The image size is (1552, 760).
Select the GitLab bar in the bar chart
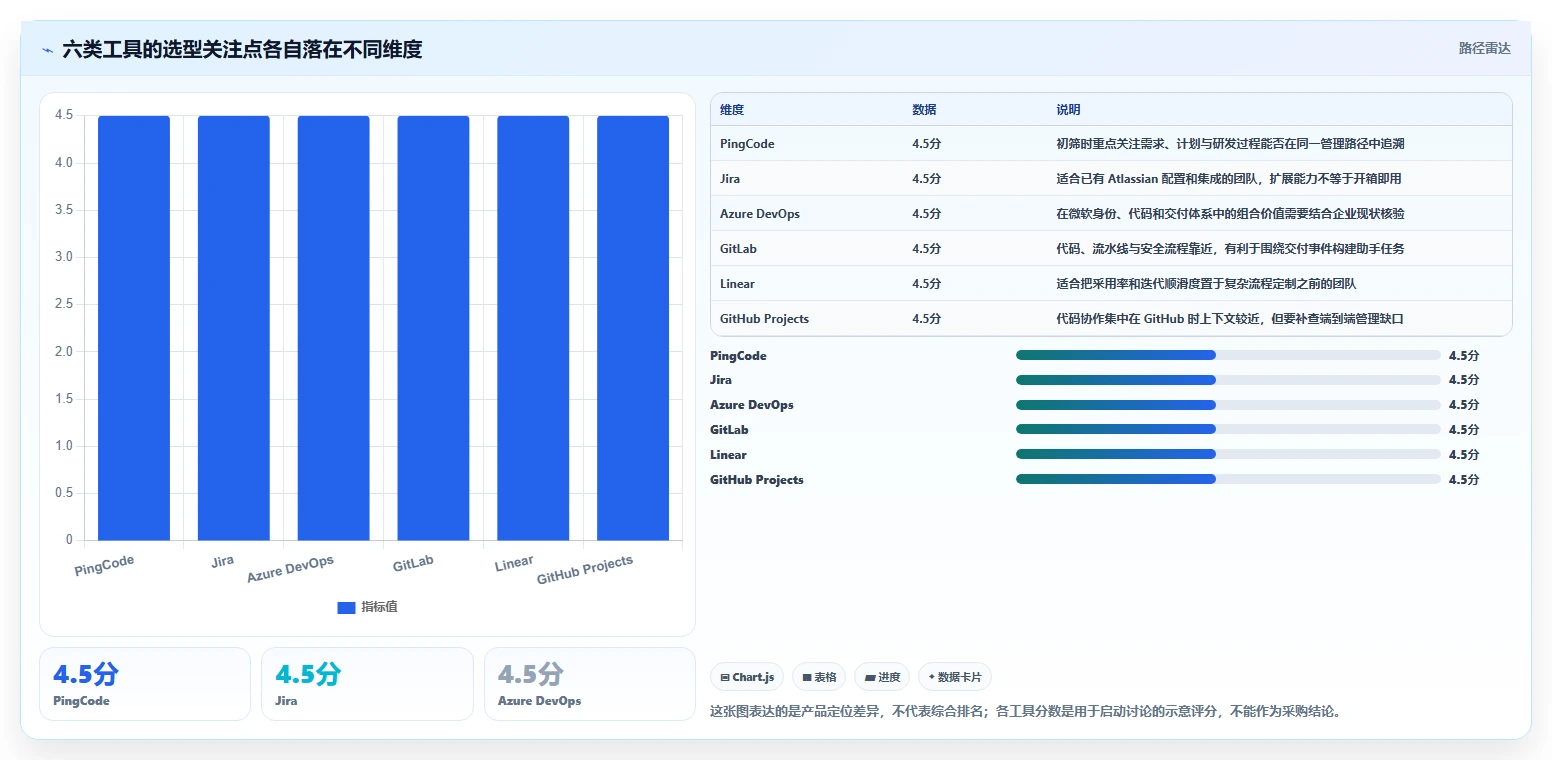[x=433, y=328]
